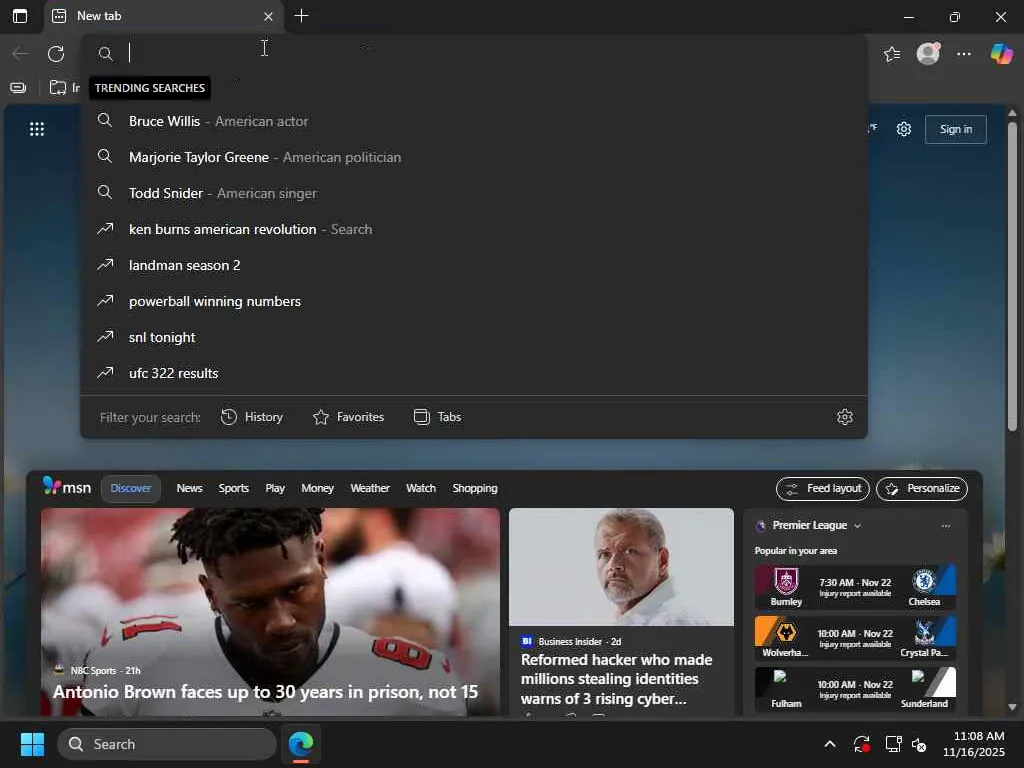
Task: Click the msn logo
Action: (x=67, y=487)
